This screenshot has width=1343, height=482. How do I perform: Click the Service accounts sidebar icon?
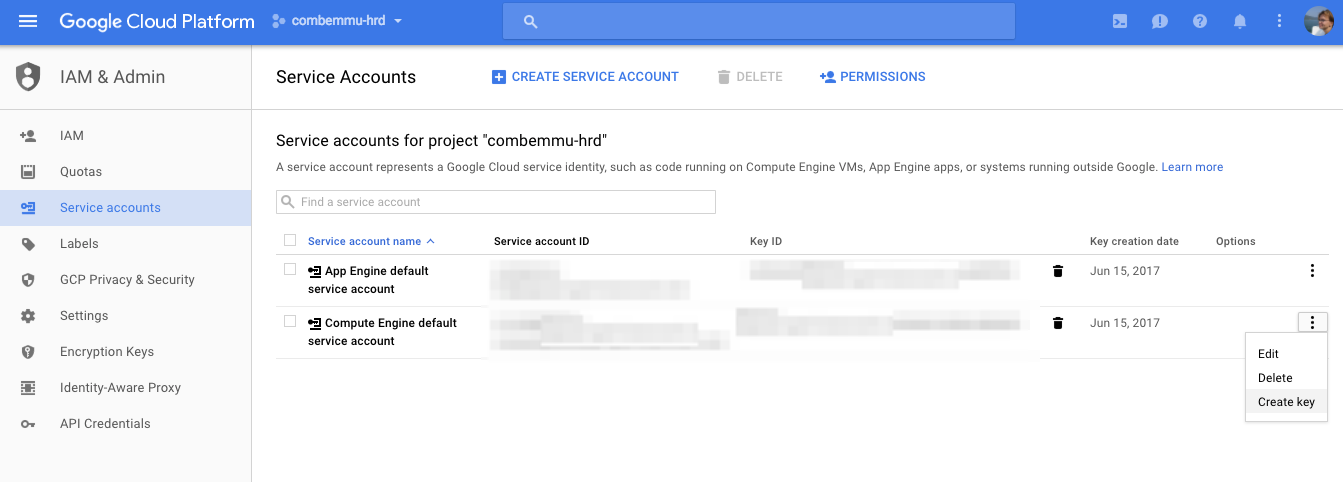click(x=28, y=208)
